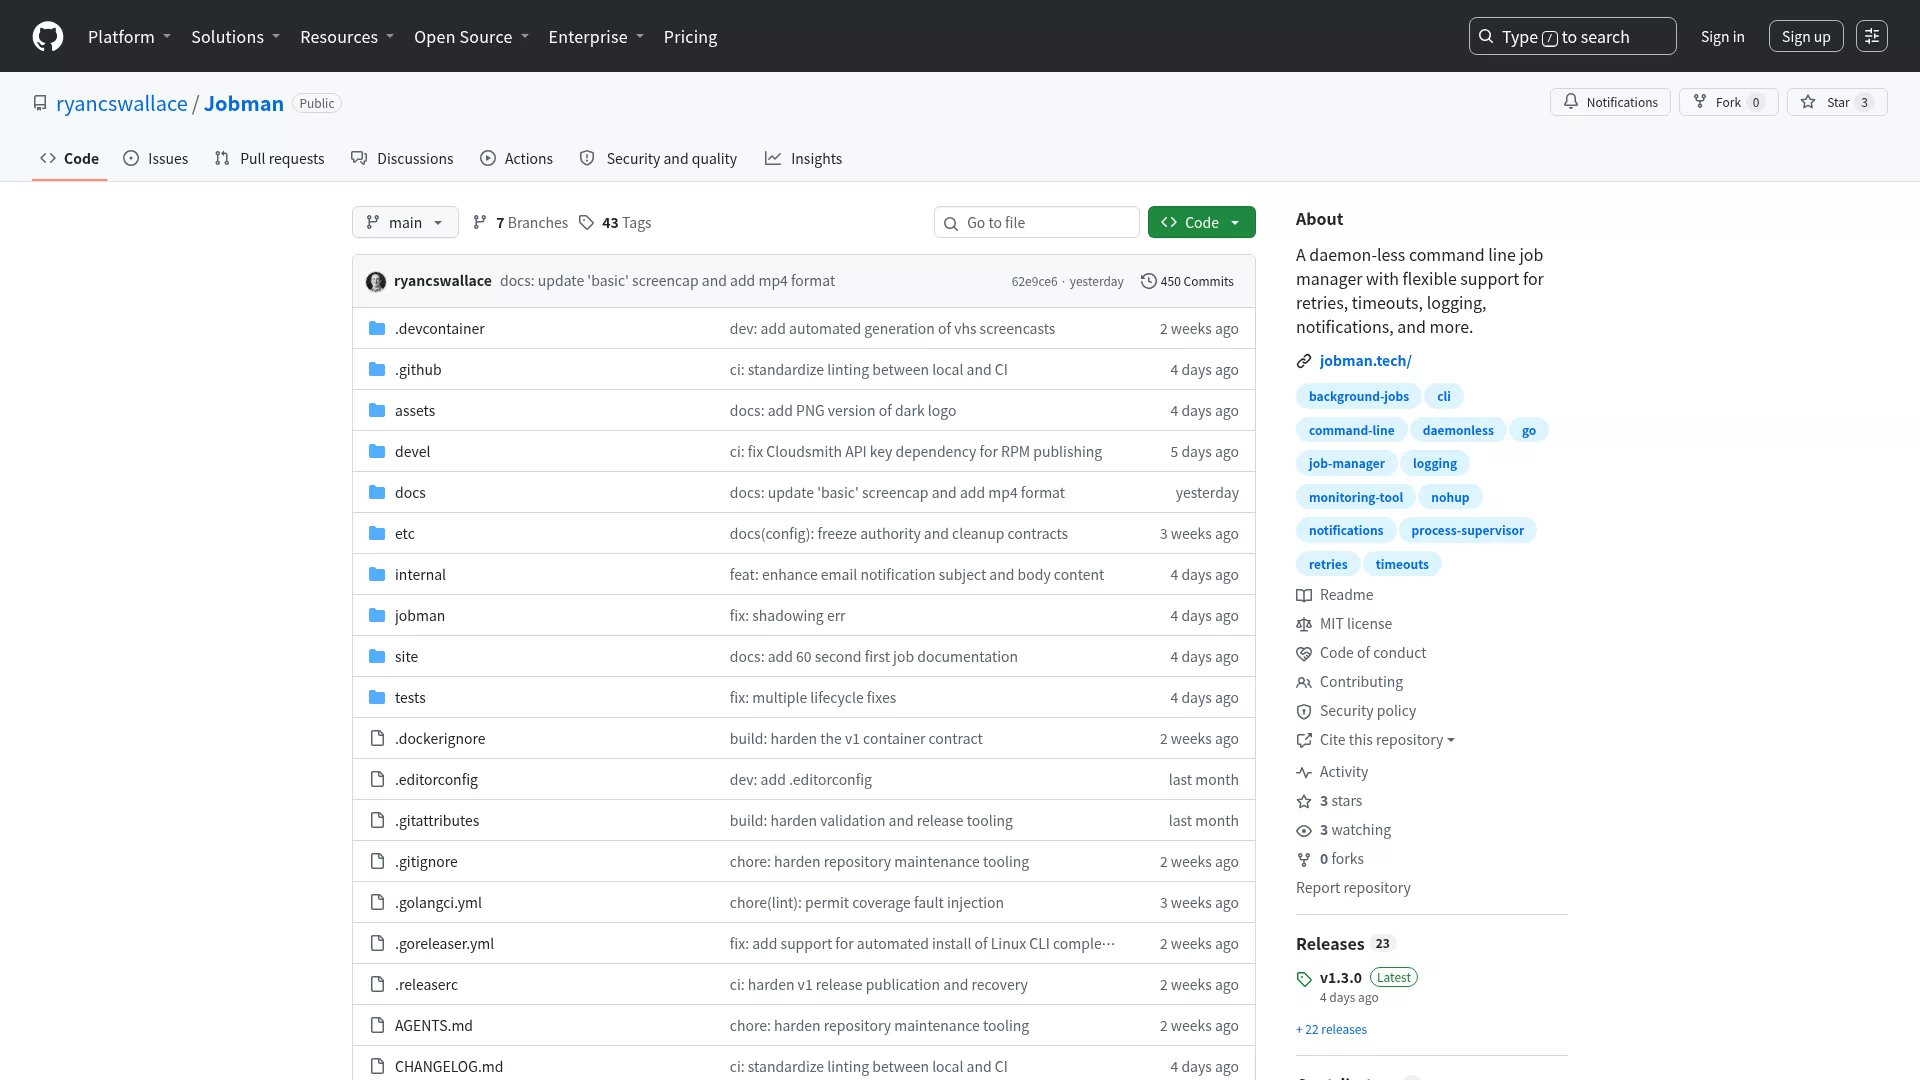Open the assets folder icon
The image size is (1920, 1080).
click(x=377, y=411)
